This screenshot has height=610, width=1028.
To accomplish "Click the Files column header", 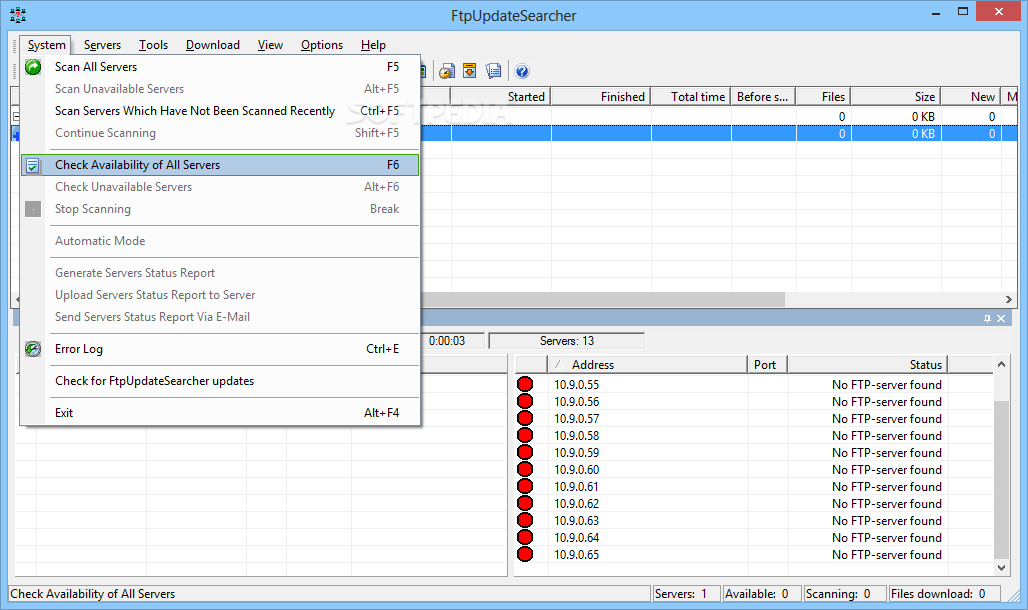I will [823, 96].
